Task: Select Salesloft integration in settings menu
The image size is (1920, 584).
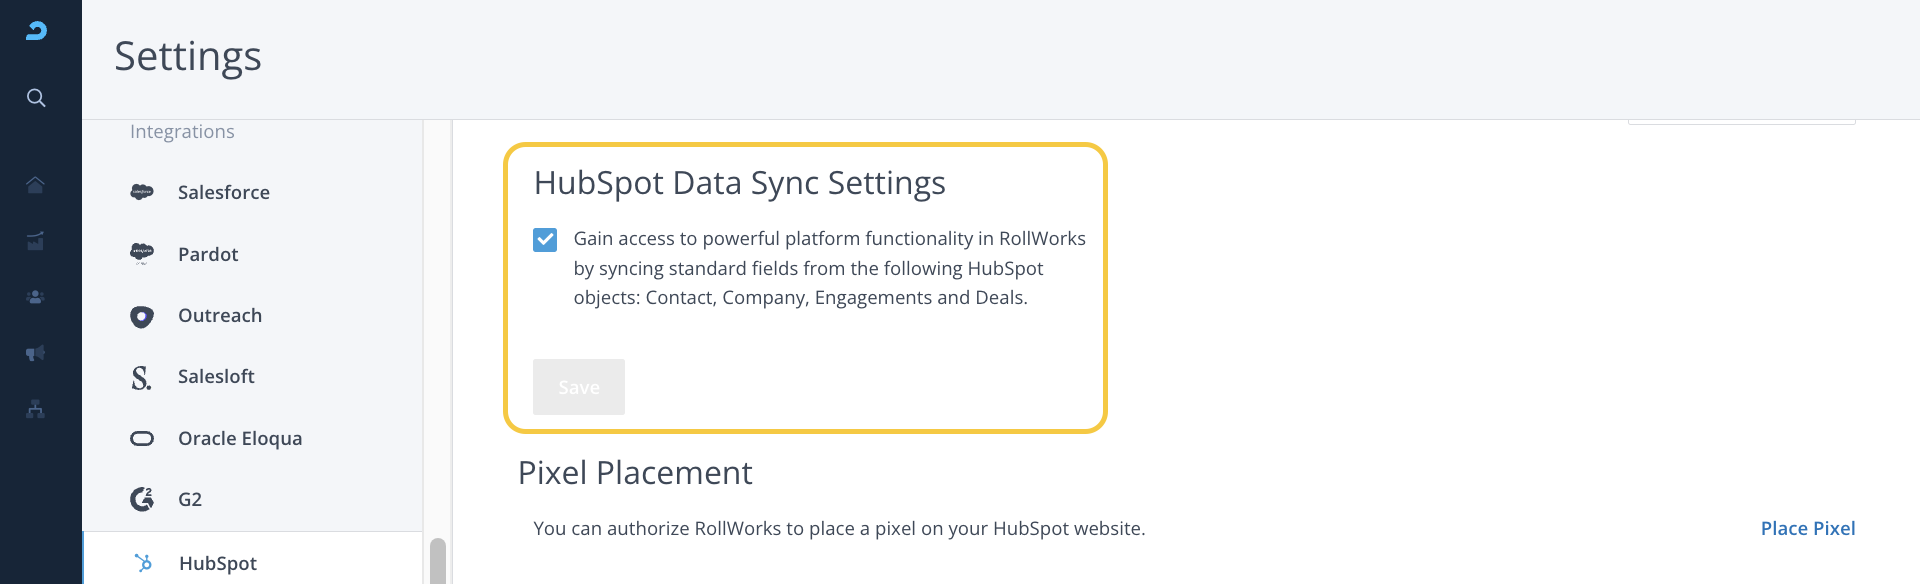Action: pos(216,377)
